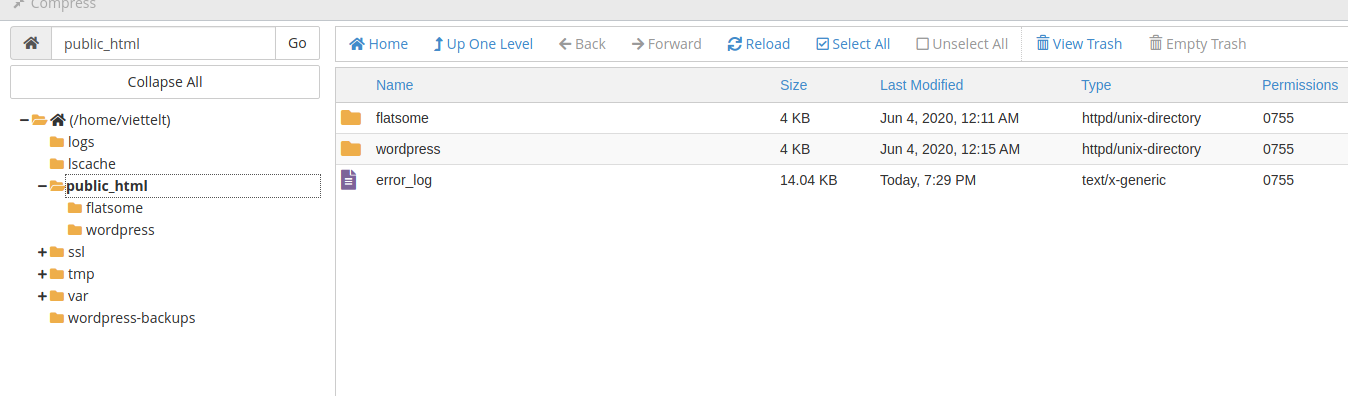This screenshot has width=1348, height=396.
Task: Sort files by Size column
Action: 793,85
